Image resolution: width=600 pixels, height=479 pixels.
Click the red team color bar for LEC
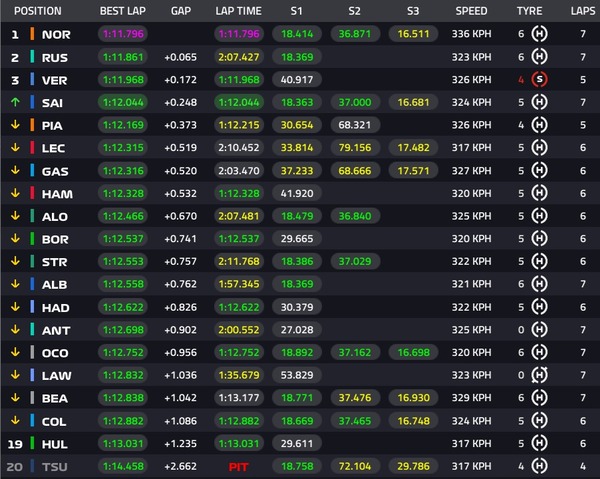[x=32, y=147]
